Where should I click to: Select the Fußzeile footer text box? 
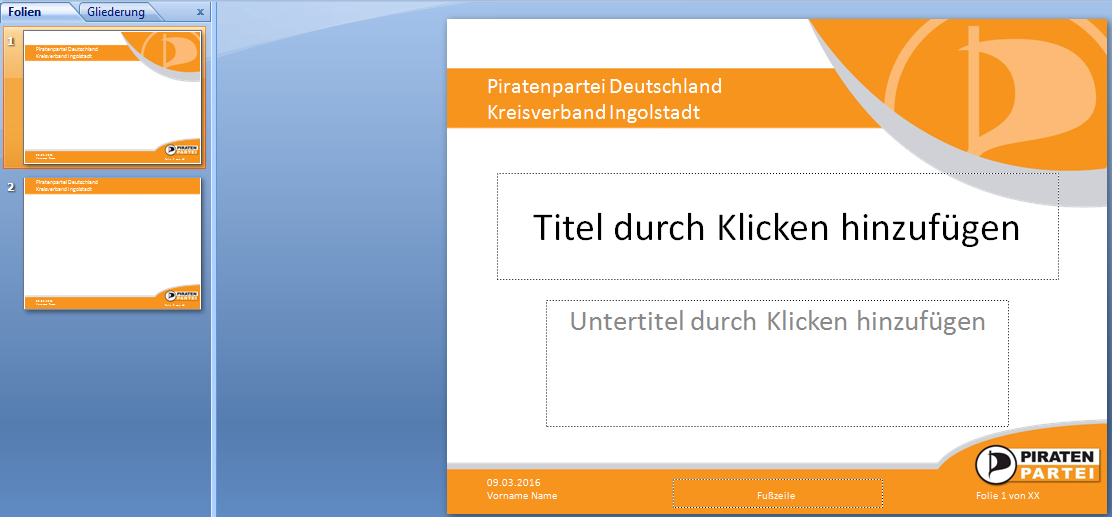777,495
